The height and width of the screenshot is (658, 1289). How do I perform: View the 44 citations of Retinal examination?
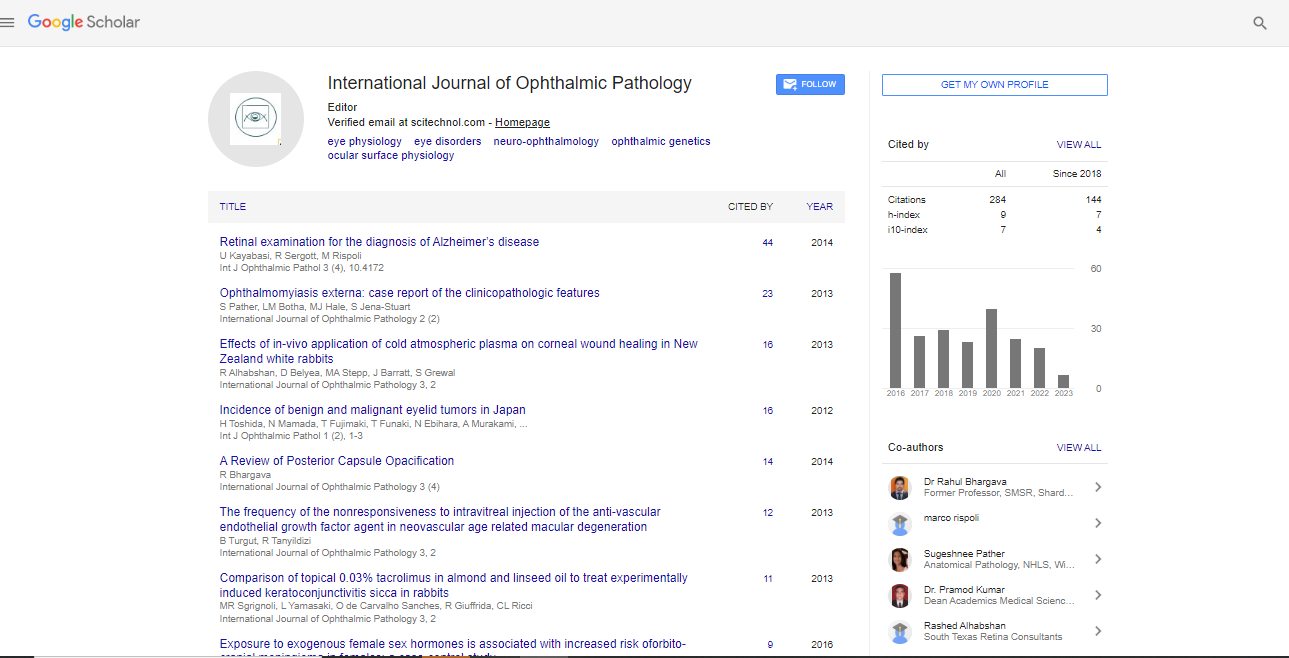[x=767, y=243]
